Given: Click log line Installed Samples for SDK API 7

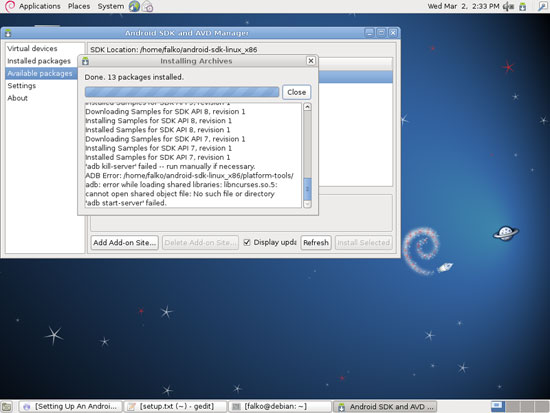Looking at the screenshot, I should (158, 157).
